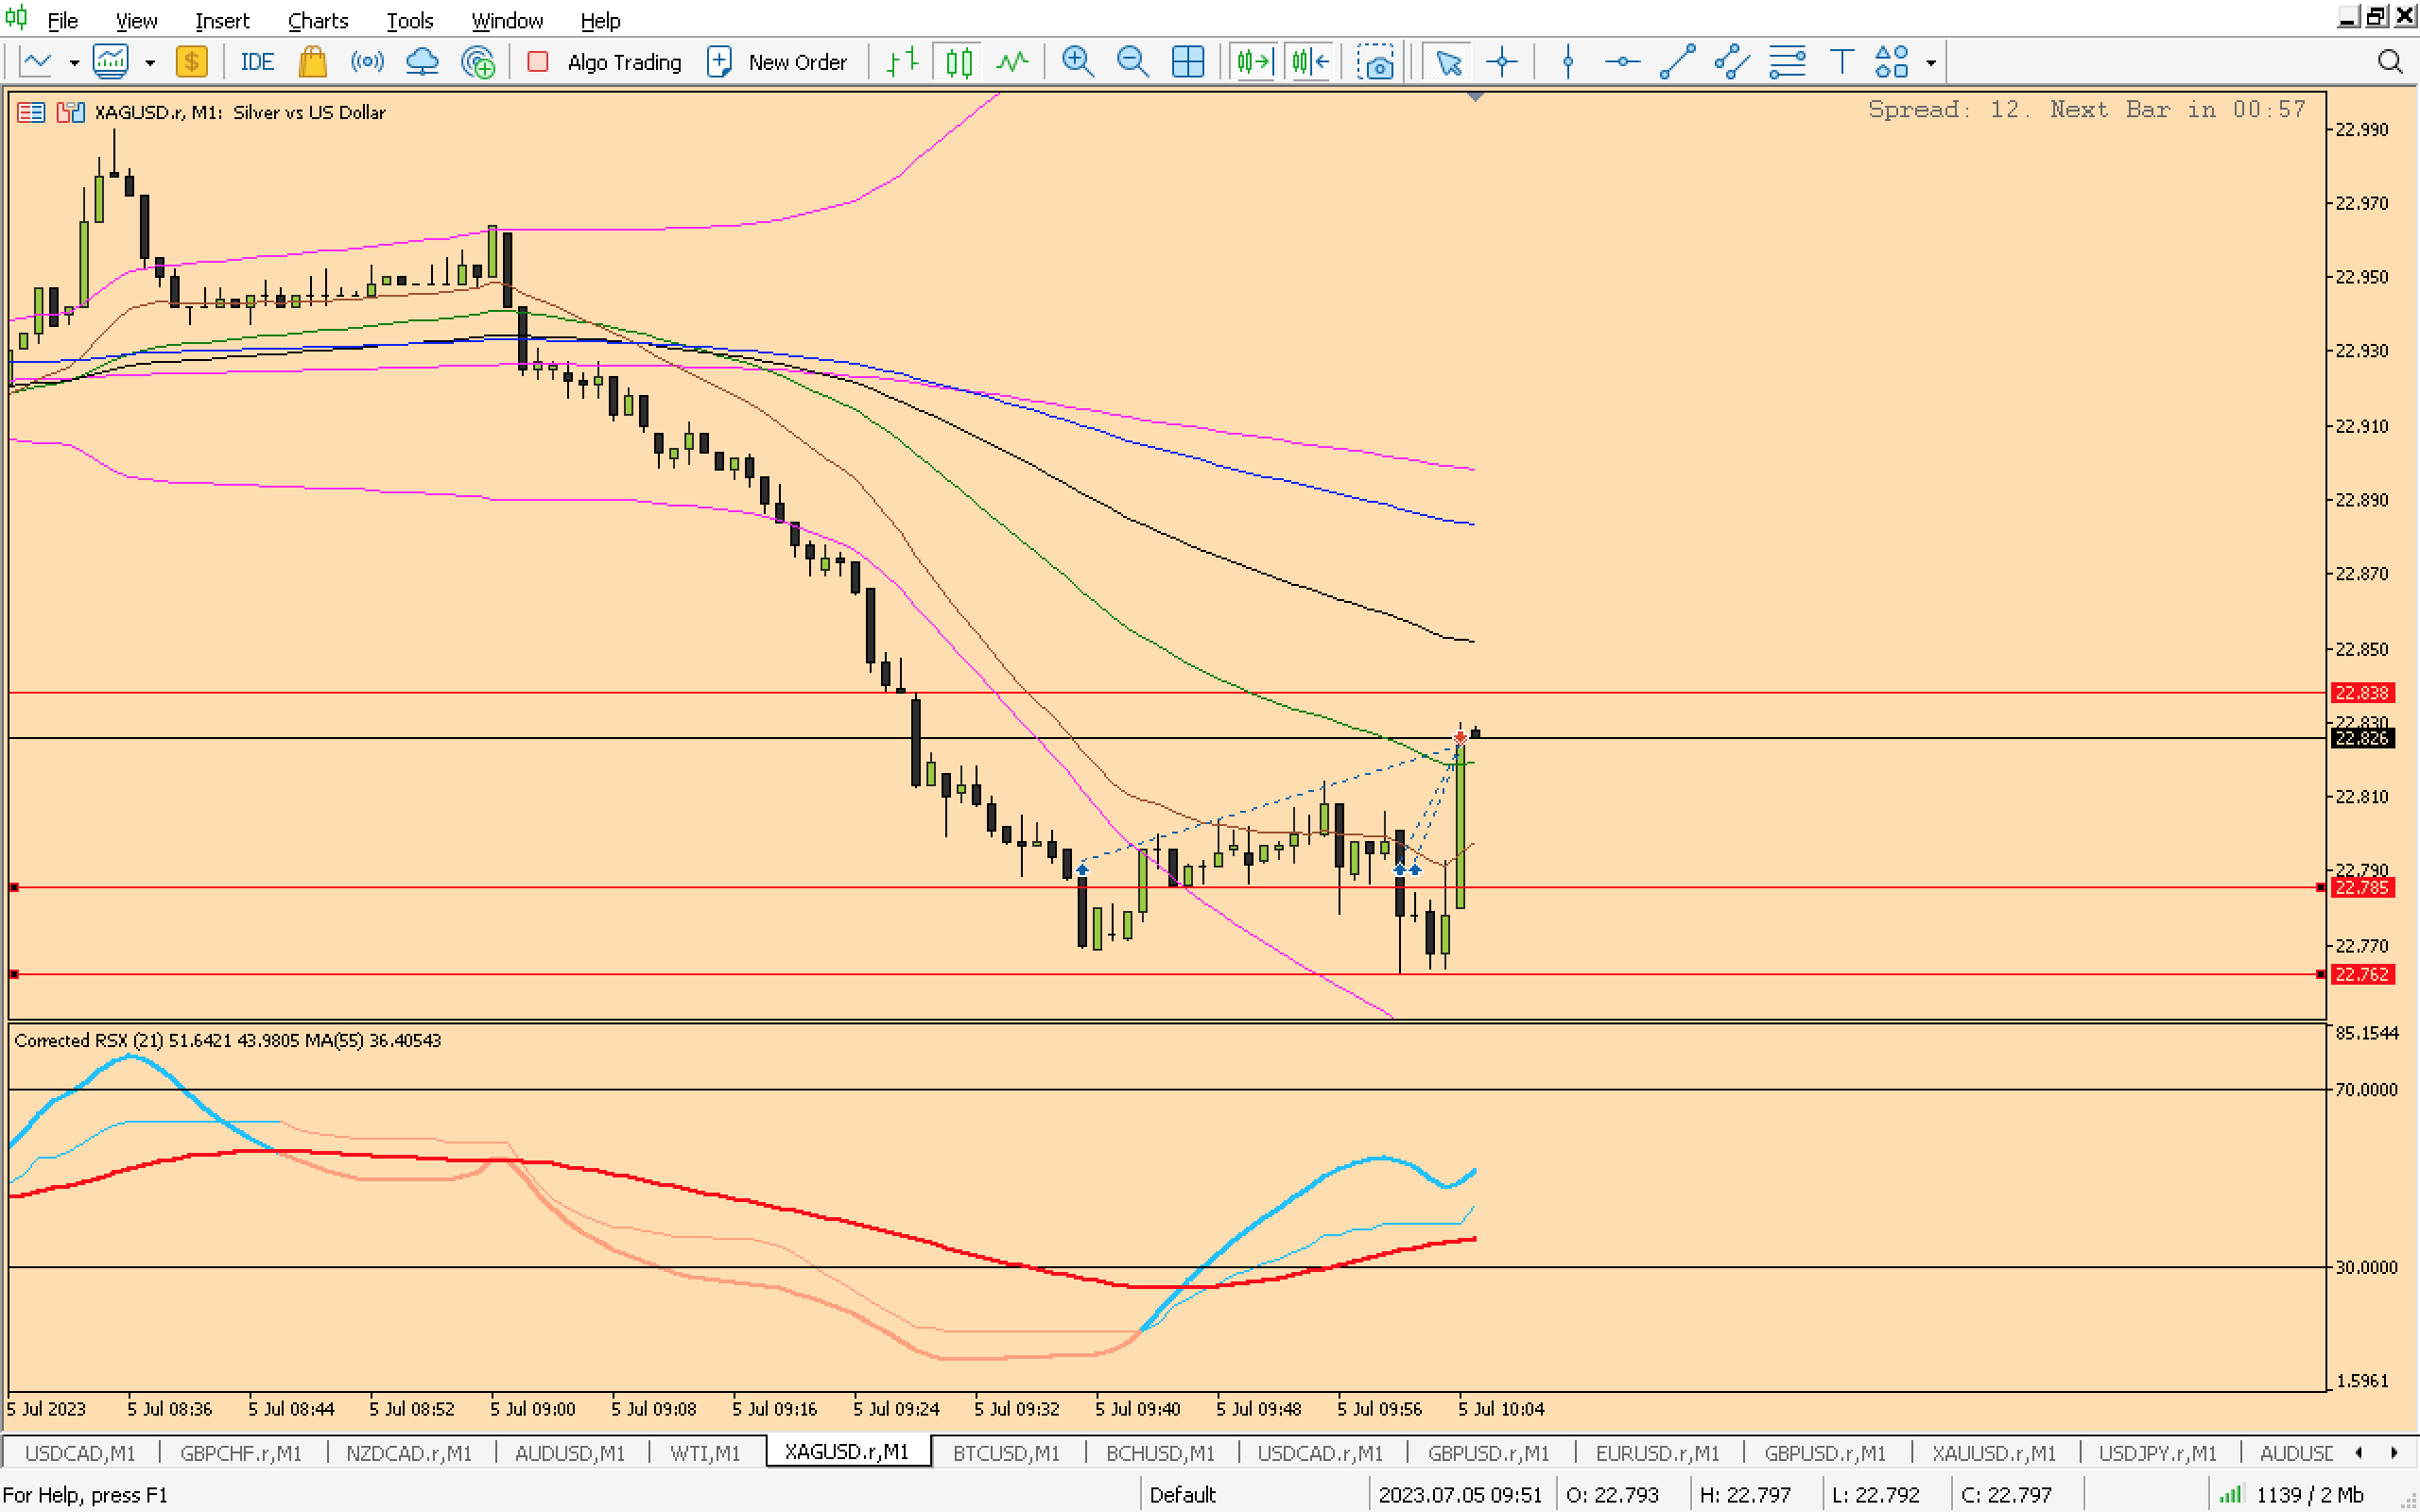This screenshot has width=2420, height=1512.
Task: Switch to the BTCUSD,M1 chart tab
Action: (1005, 1452)
